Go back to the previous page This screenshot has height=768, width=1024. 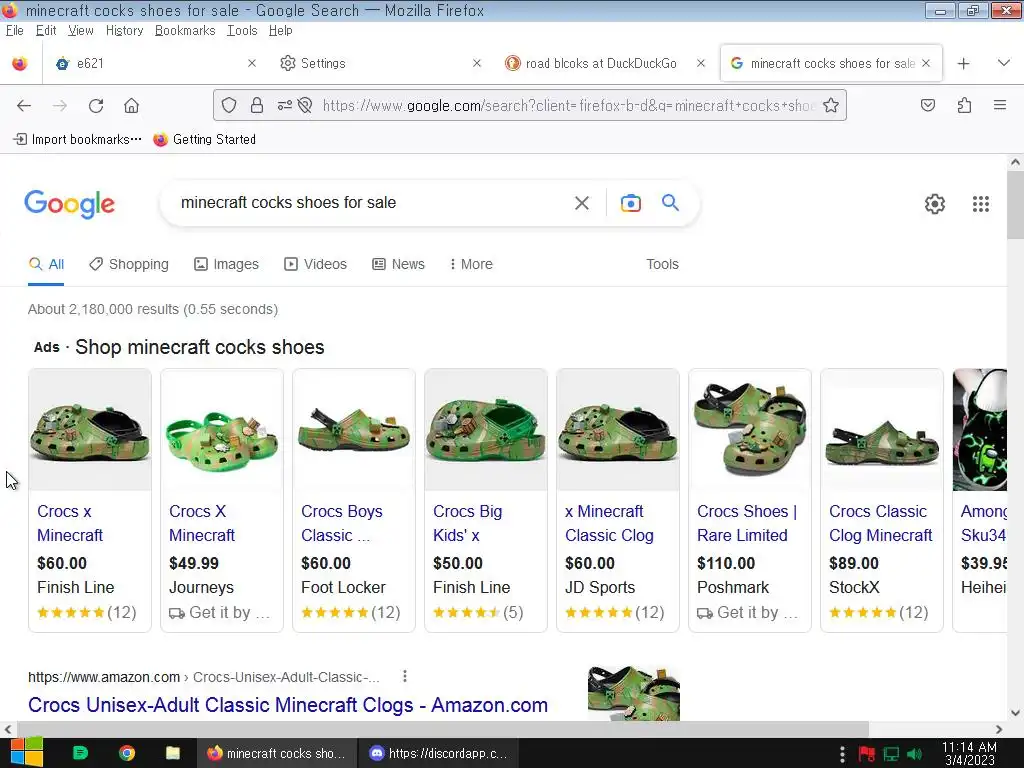[24, 106]
